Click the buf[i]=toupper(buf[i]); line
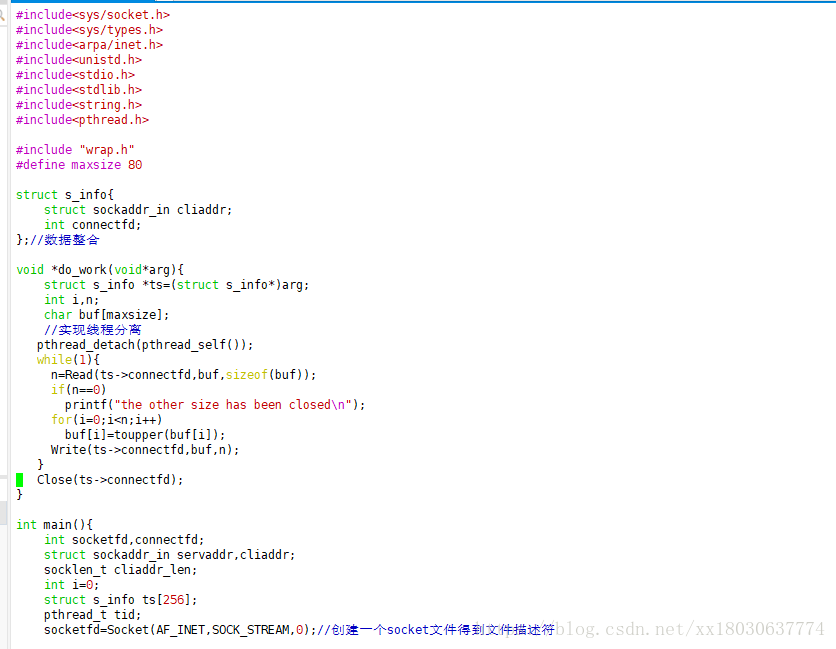Image resolution: width=836 pixels, height=649 pixels. click(x=145, y=435)
